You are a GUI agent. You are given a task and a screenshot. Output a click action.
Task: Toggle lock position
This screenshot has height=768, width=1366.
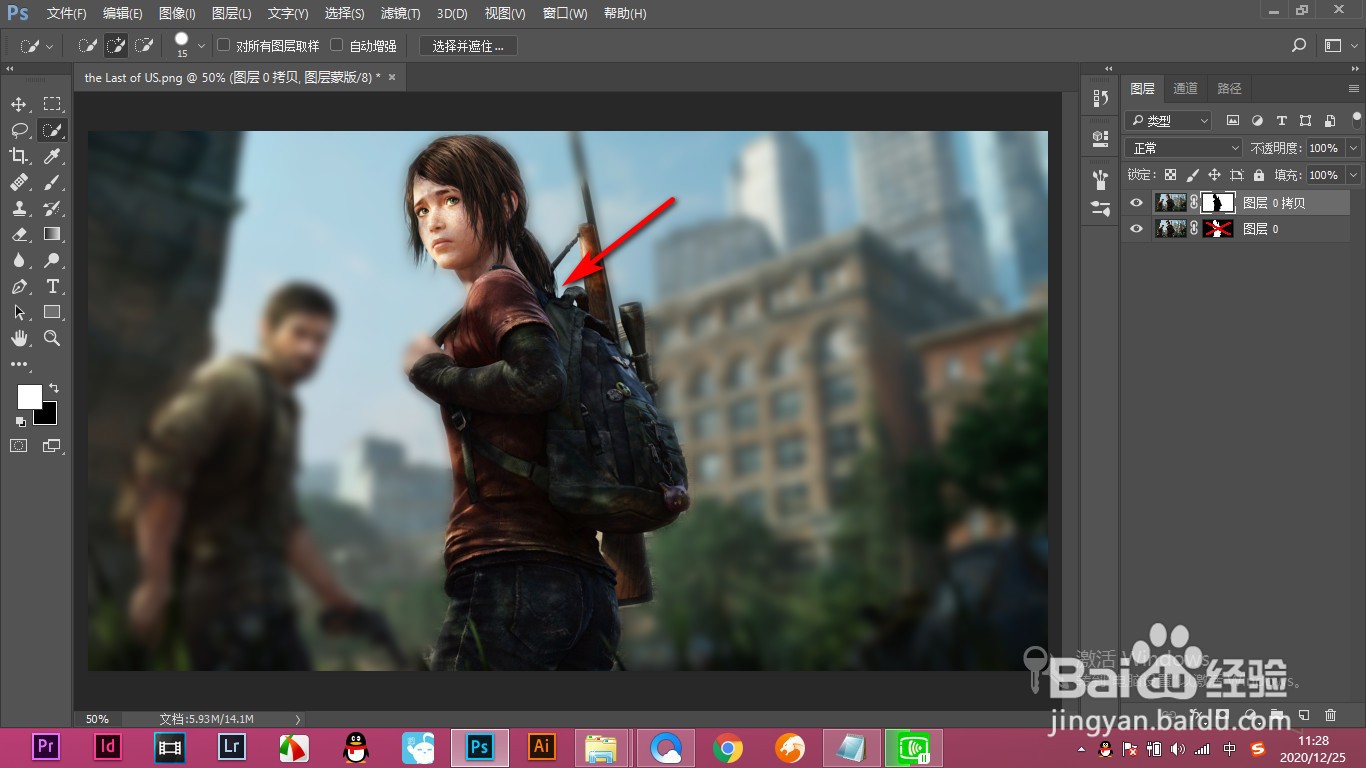pyautogui.click(x=1214, y=175)
